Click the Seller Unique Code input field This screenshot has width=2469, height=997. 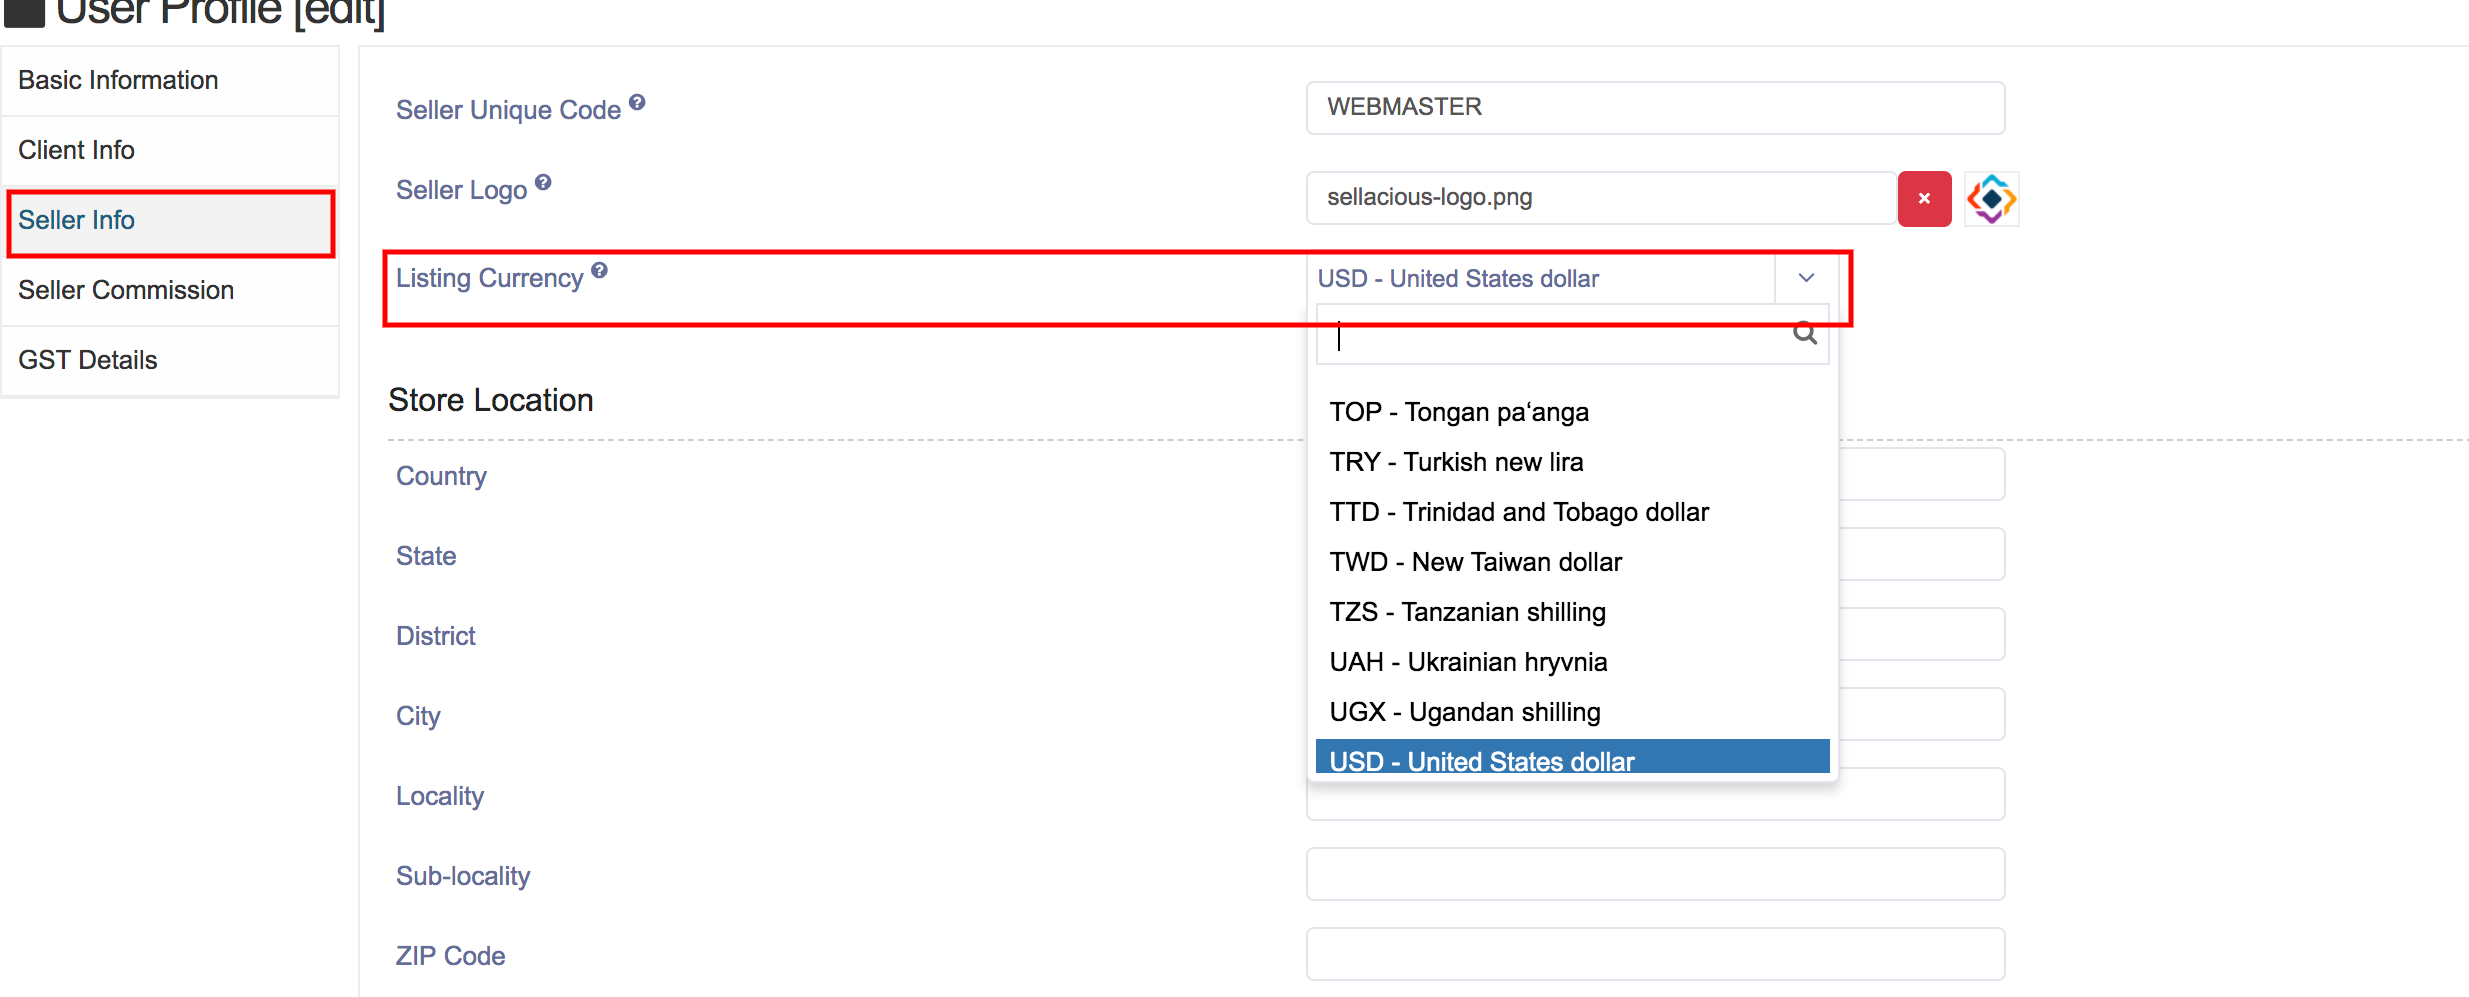[1654, 108]
